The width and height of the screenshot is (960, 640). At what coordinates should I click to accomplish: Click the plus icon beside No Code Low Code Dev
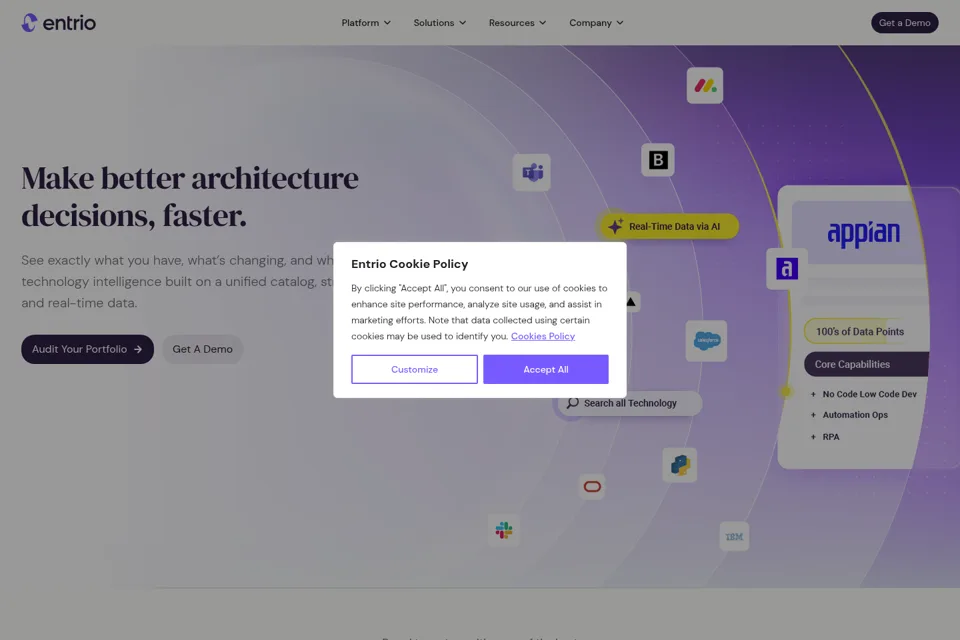813,394
